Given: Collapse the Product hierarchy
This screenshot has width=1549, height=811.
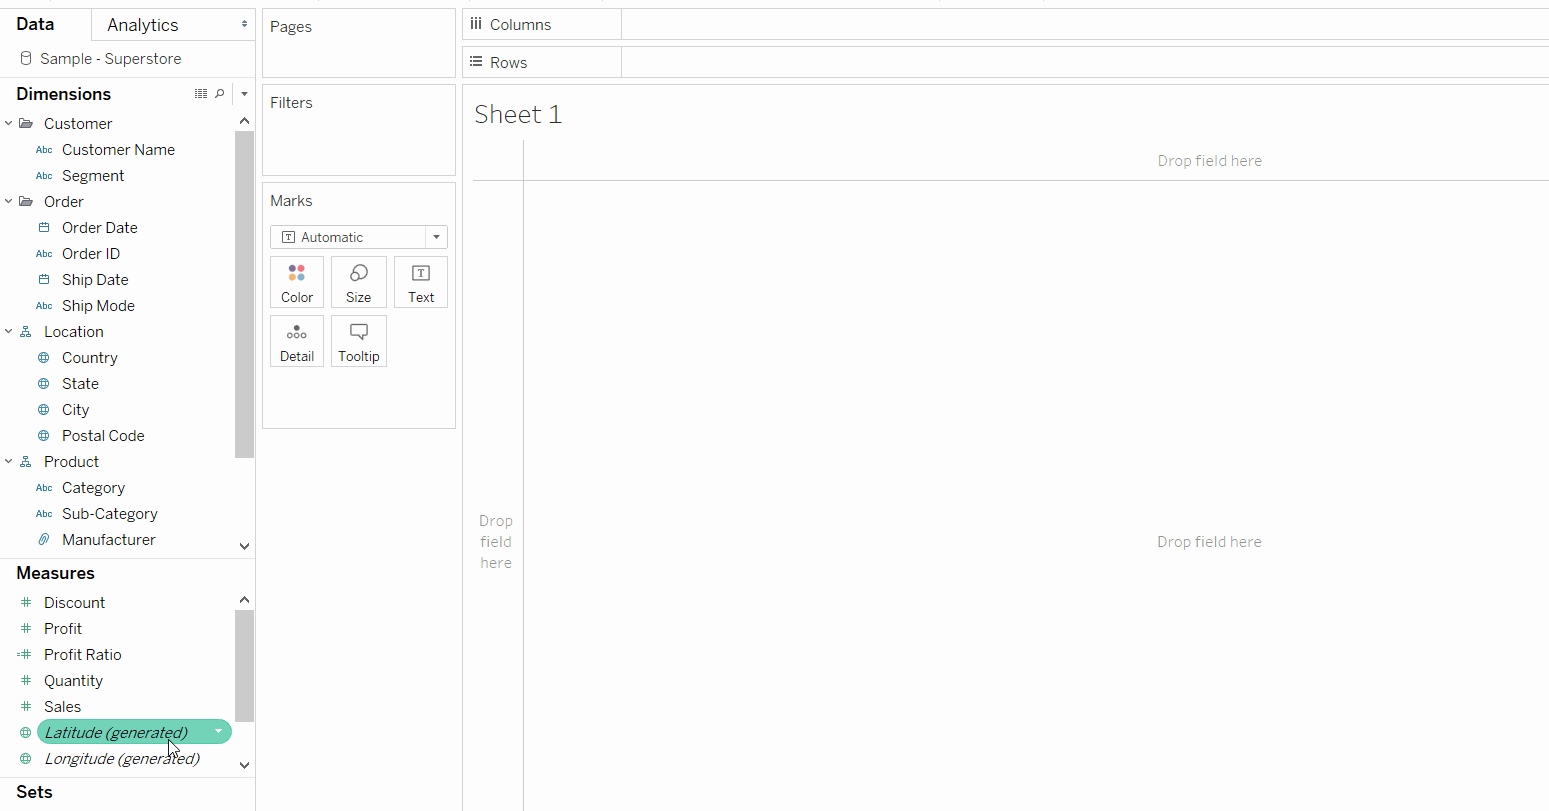Looking at the screenshot, I should (9, 461).
